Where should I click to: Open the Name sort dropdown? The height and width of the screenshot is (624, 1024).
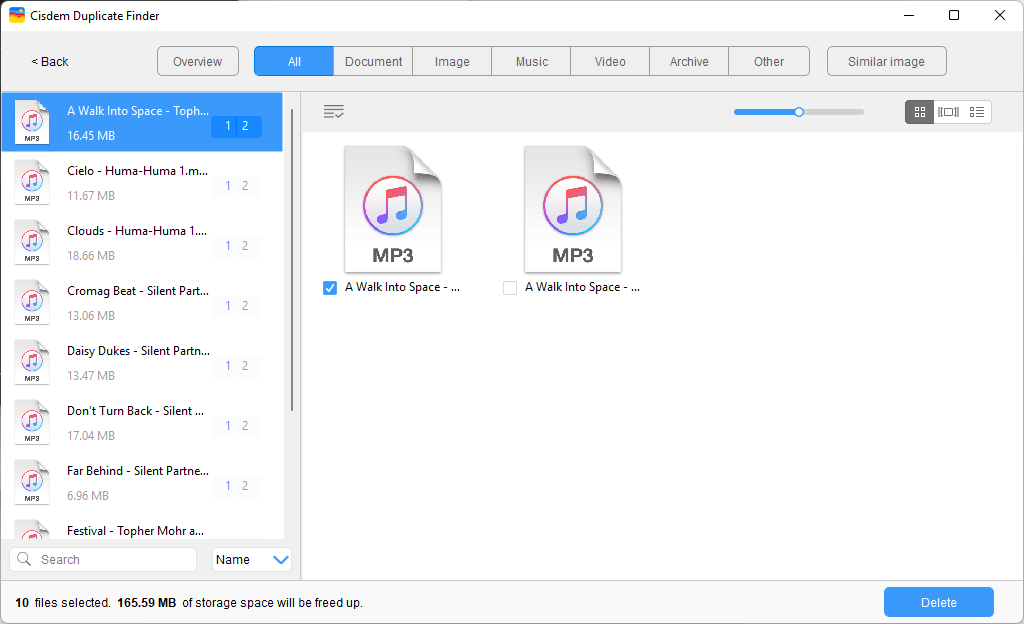(x=251, y=559)
